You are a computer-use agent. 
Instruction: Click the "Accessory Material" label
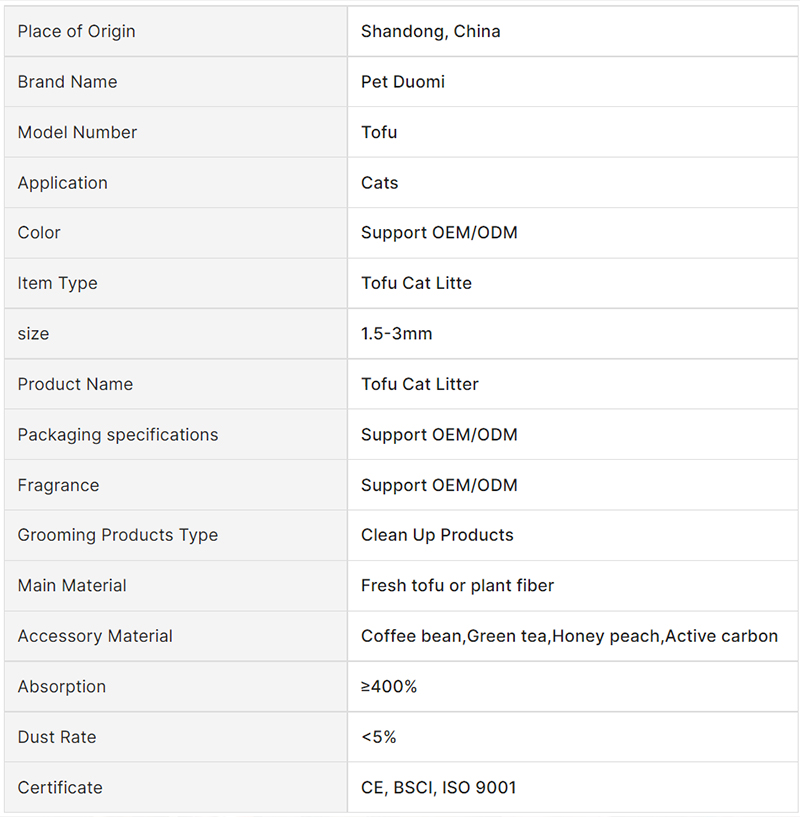[x=95, y=636]
